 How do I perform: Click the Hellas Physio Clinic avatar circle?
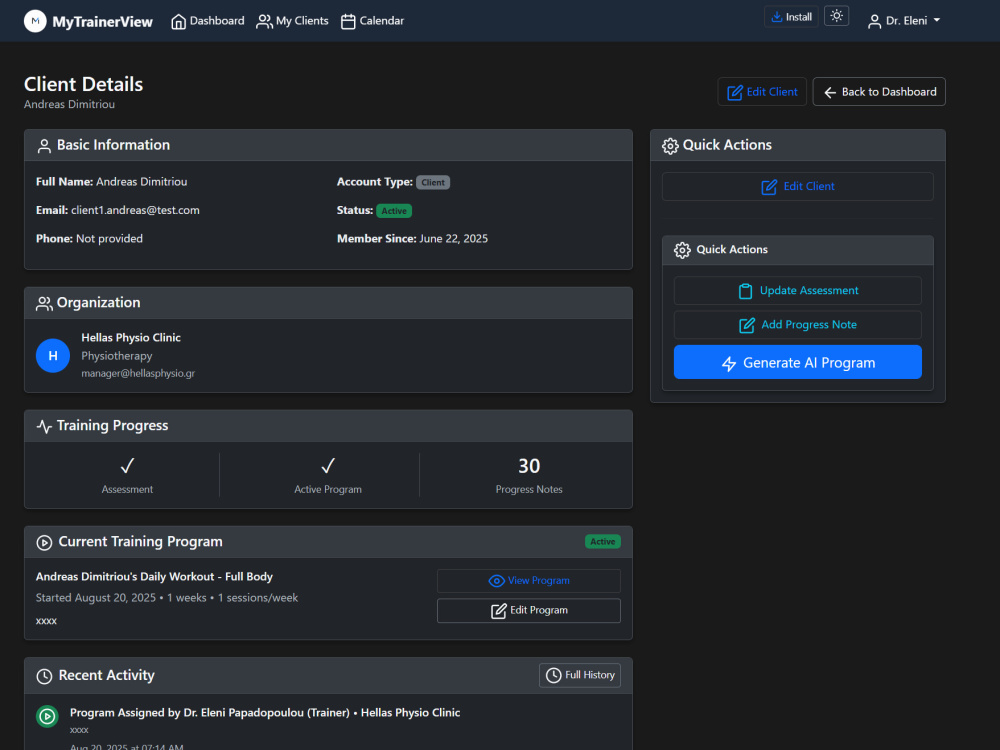click(53, 356)
